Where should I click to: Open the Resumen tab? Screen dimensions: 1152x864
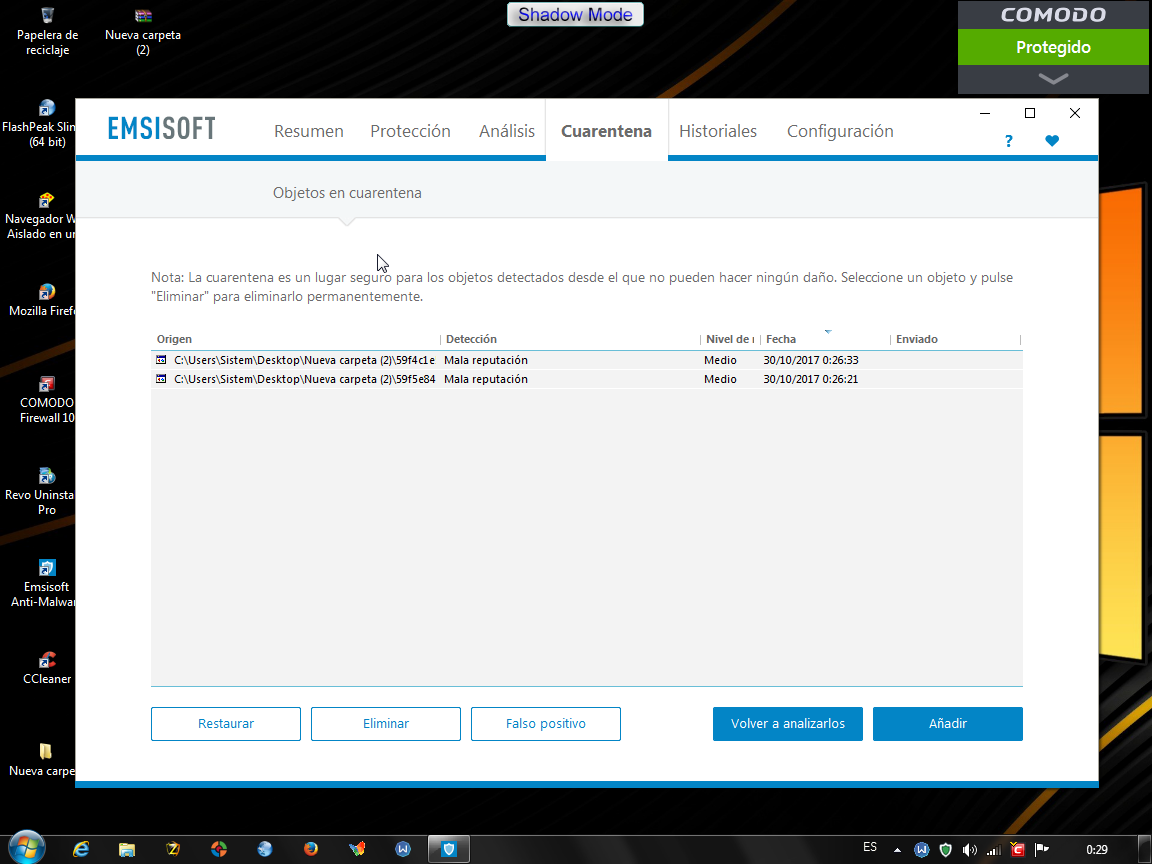point(309,131)
